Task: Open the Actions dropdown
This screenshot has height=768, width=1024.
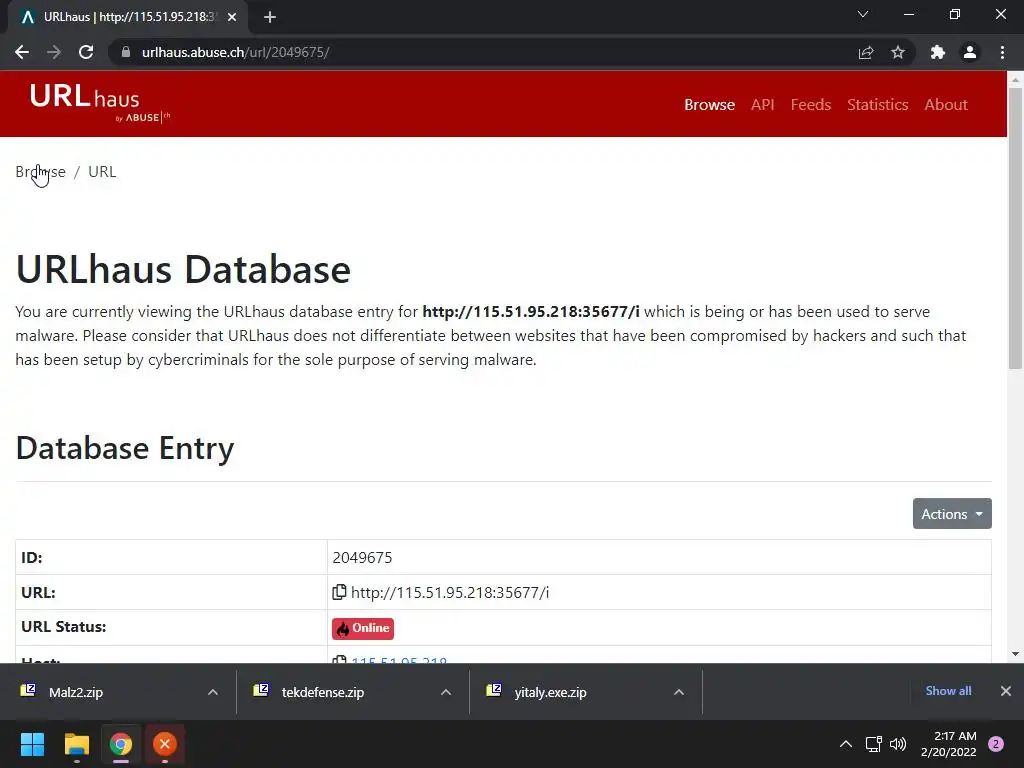Action: coord(952,514)
